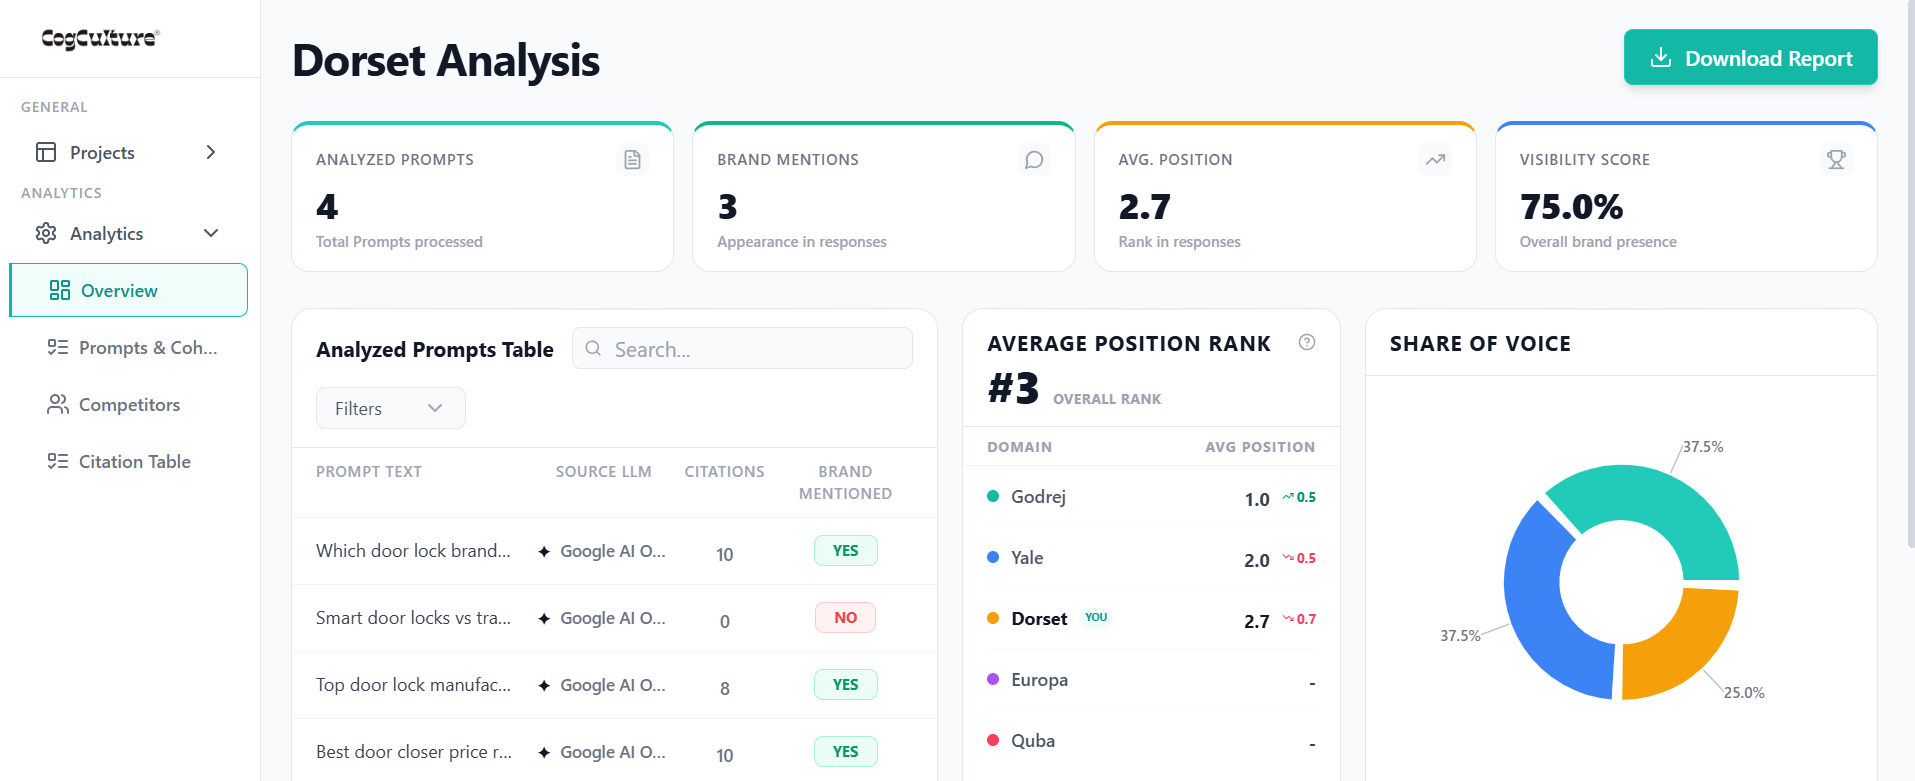
Task: Click the CogCulture logo
Action: coord(100,38)
